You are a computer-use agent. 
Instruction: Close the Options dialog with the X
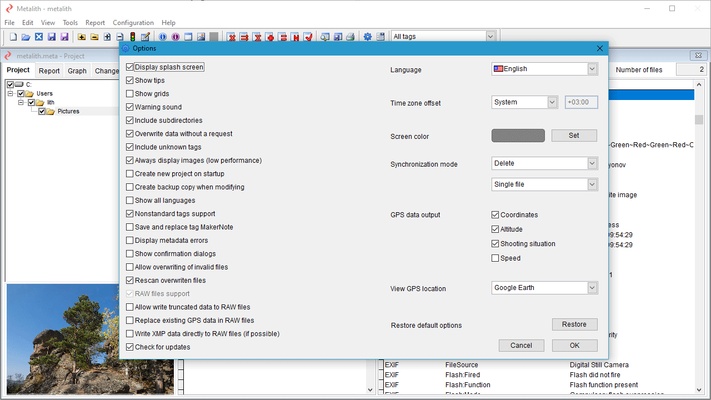599,48
